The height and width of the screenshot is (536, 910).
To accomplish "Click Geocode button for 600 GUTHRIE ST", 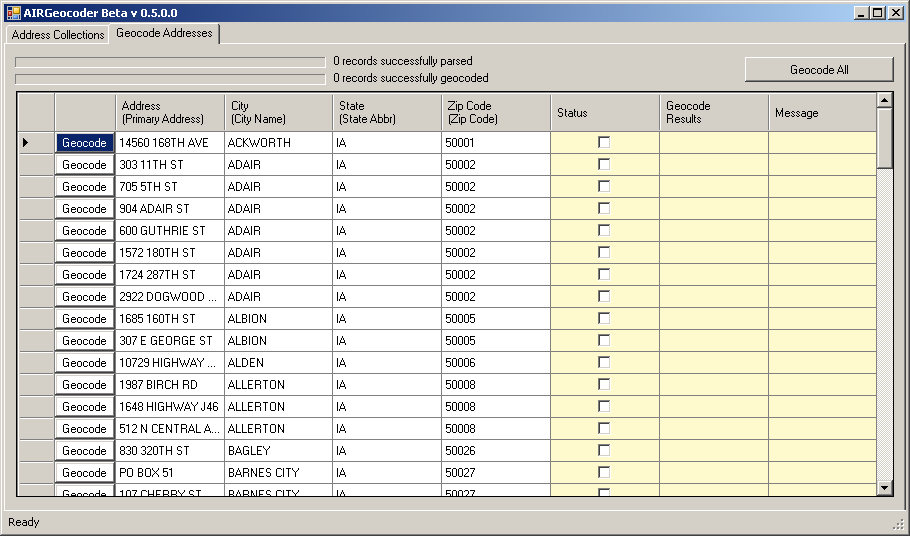I will pyautogui.click(x=85, y=231).
